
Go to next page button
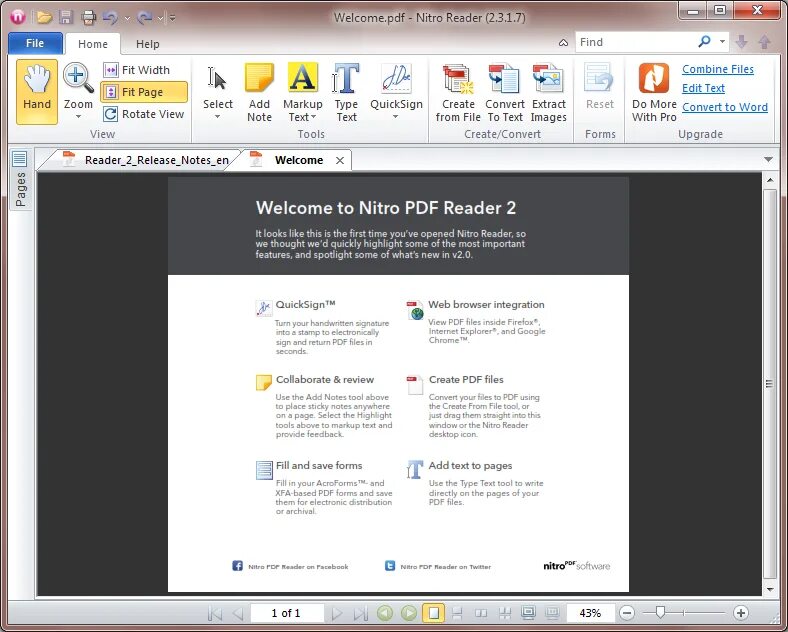click(x=336, y=613)
